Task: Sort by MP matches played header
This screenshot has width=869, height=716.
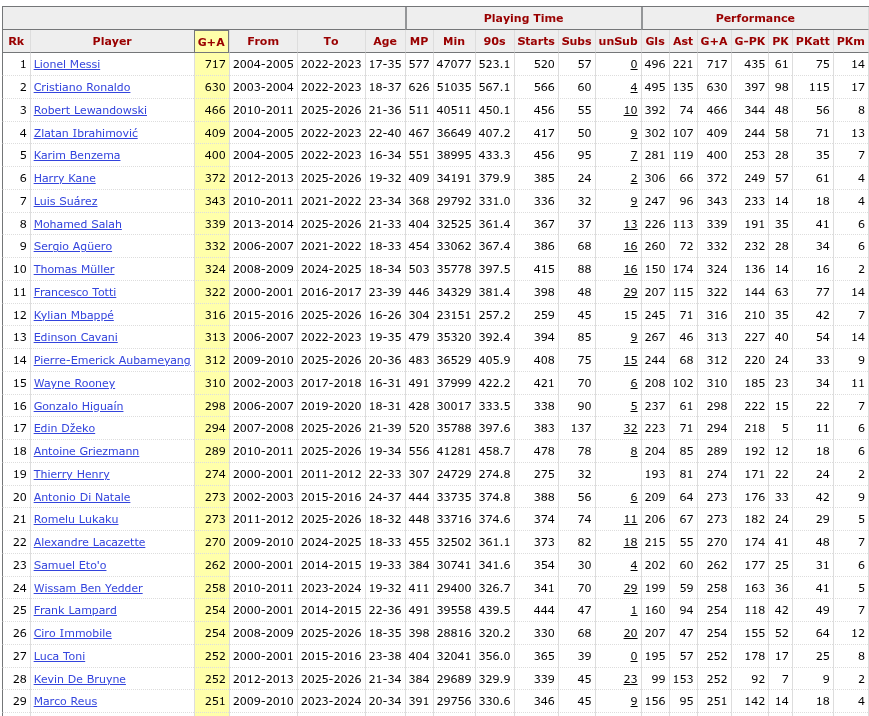Action: pos(419,41)
